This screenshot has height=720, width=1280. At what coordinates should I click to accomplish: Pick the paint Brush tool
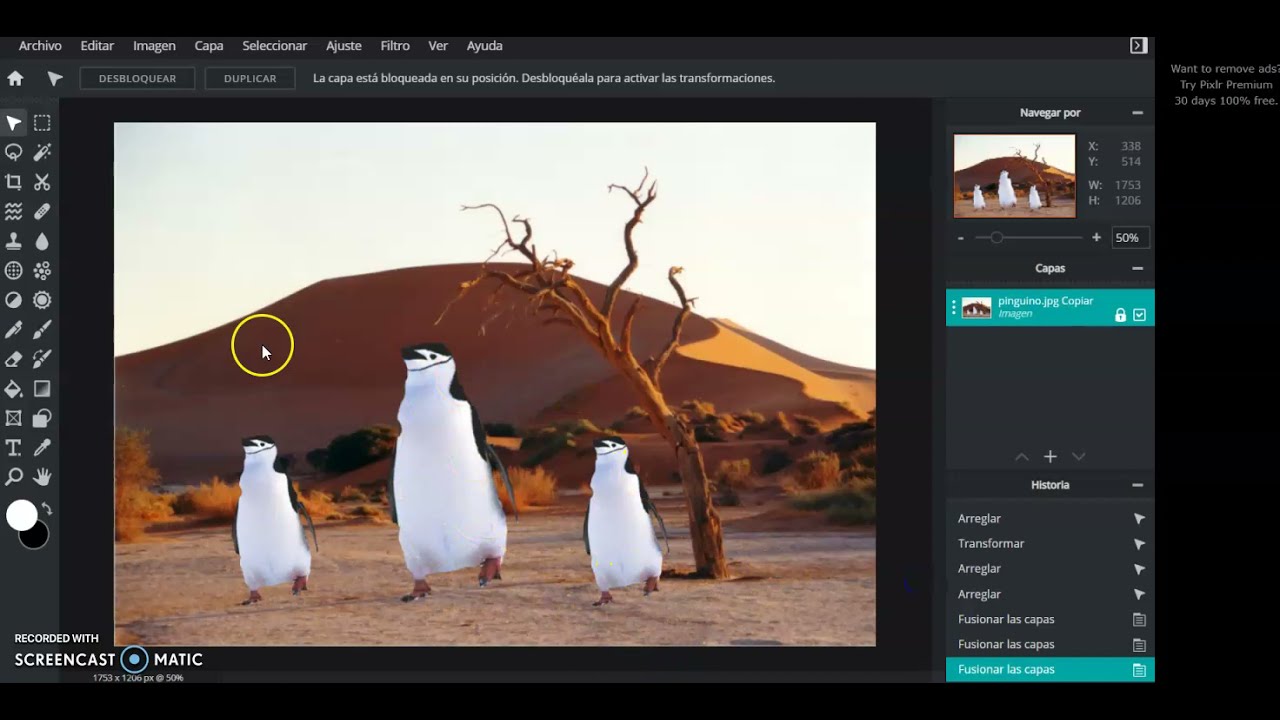point(42,329)
